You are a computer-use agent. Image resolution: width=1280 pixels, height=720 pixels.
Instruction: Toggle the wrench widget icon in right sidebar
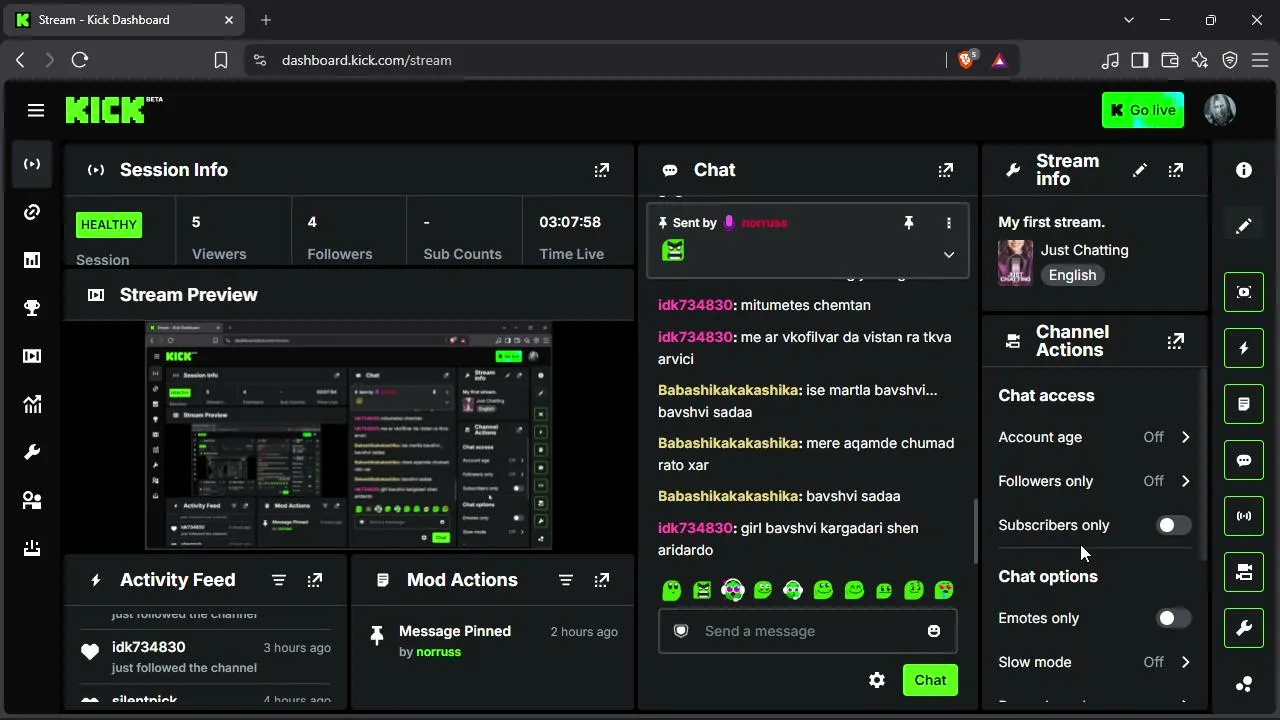(x=1244, y=628)
